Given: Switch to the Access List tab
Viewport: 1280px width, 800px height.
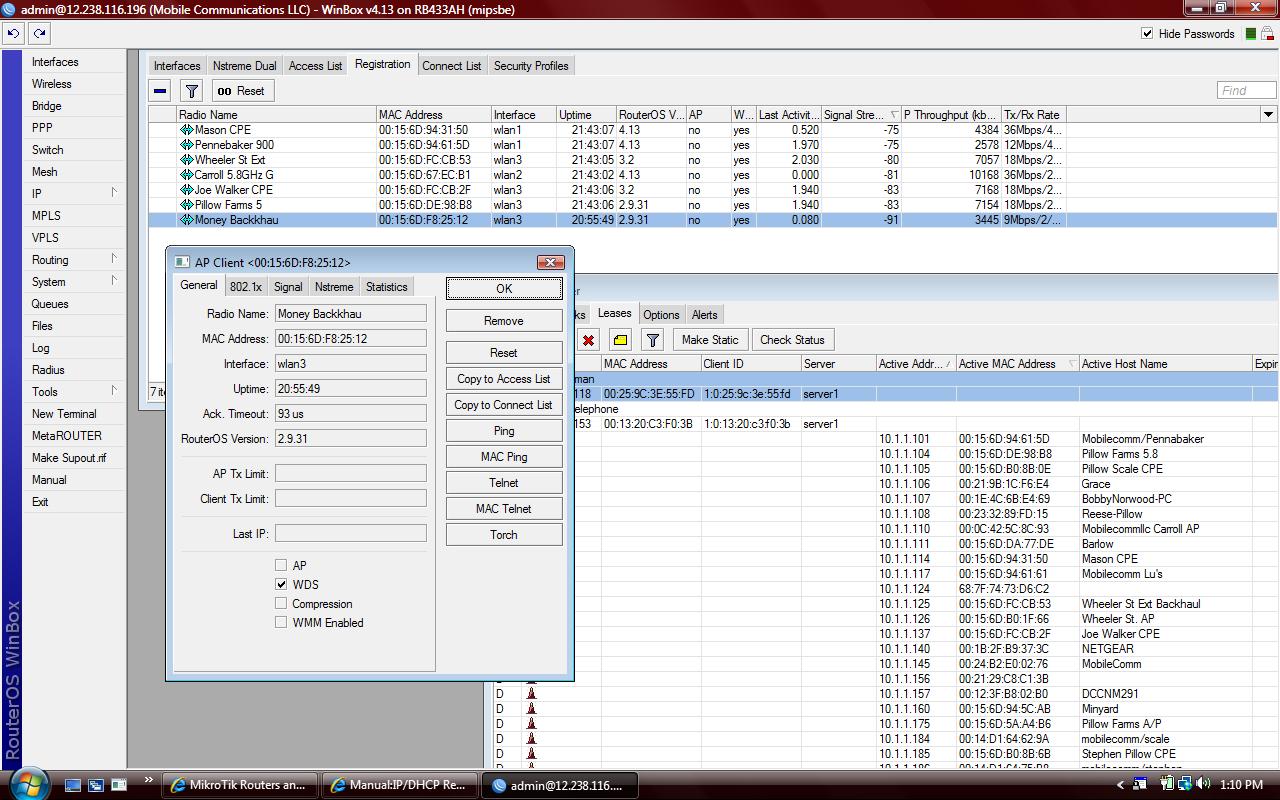Looking at the screenshot, I should [x=315, y=66].
